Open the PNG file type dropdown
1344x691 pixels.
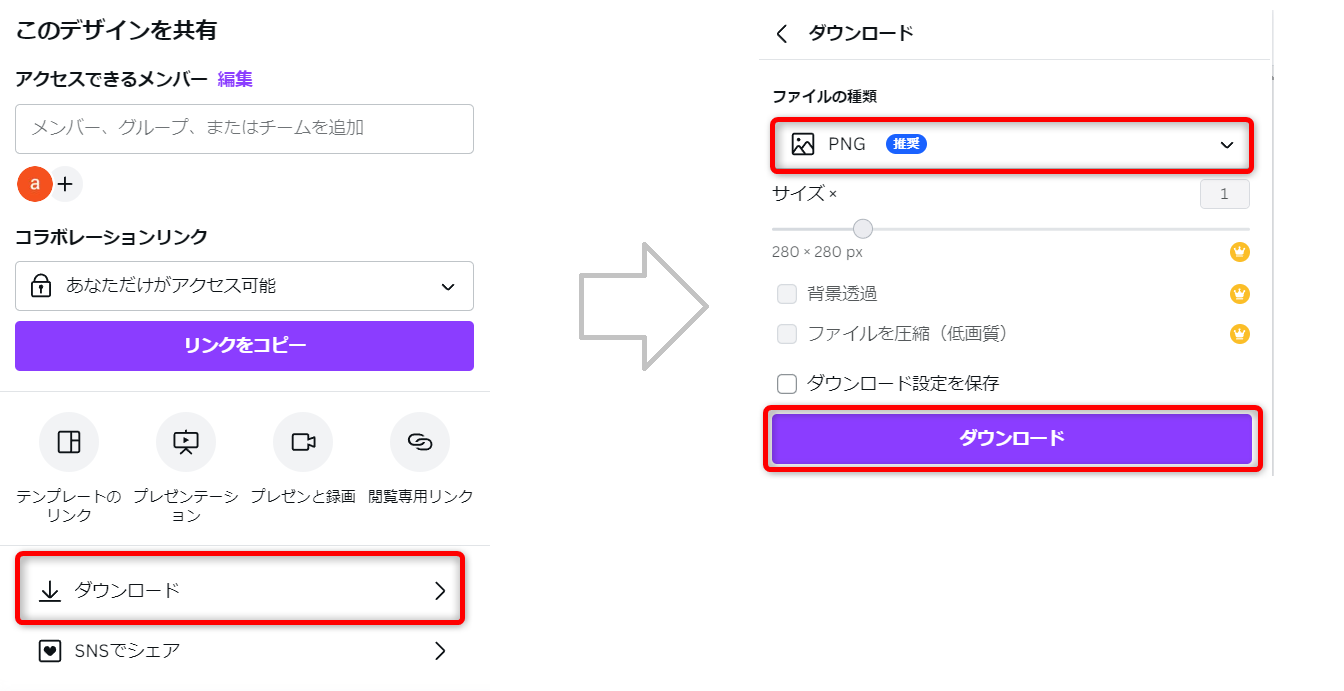[x=1011, y=145]
